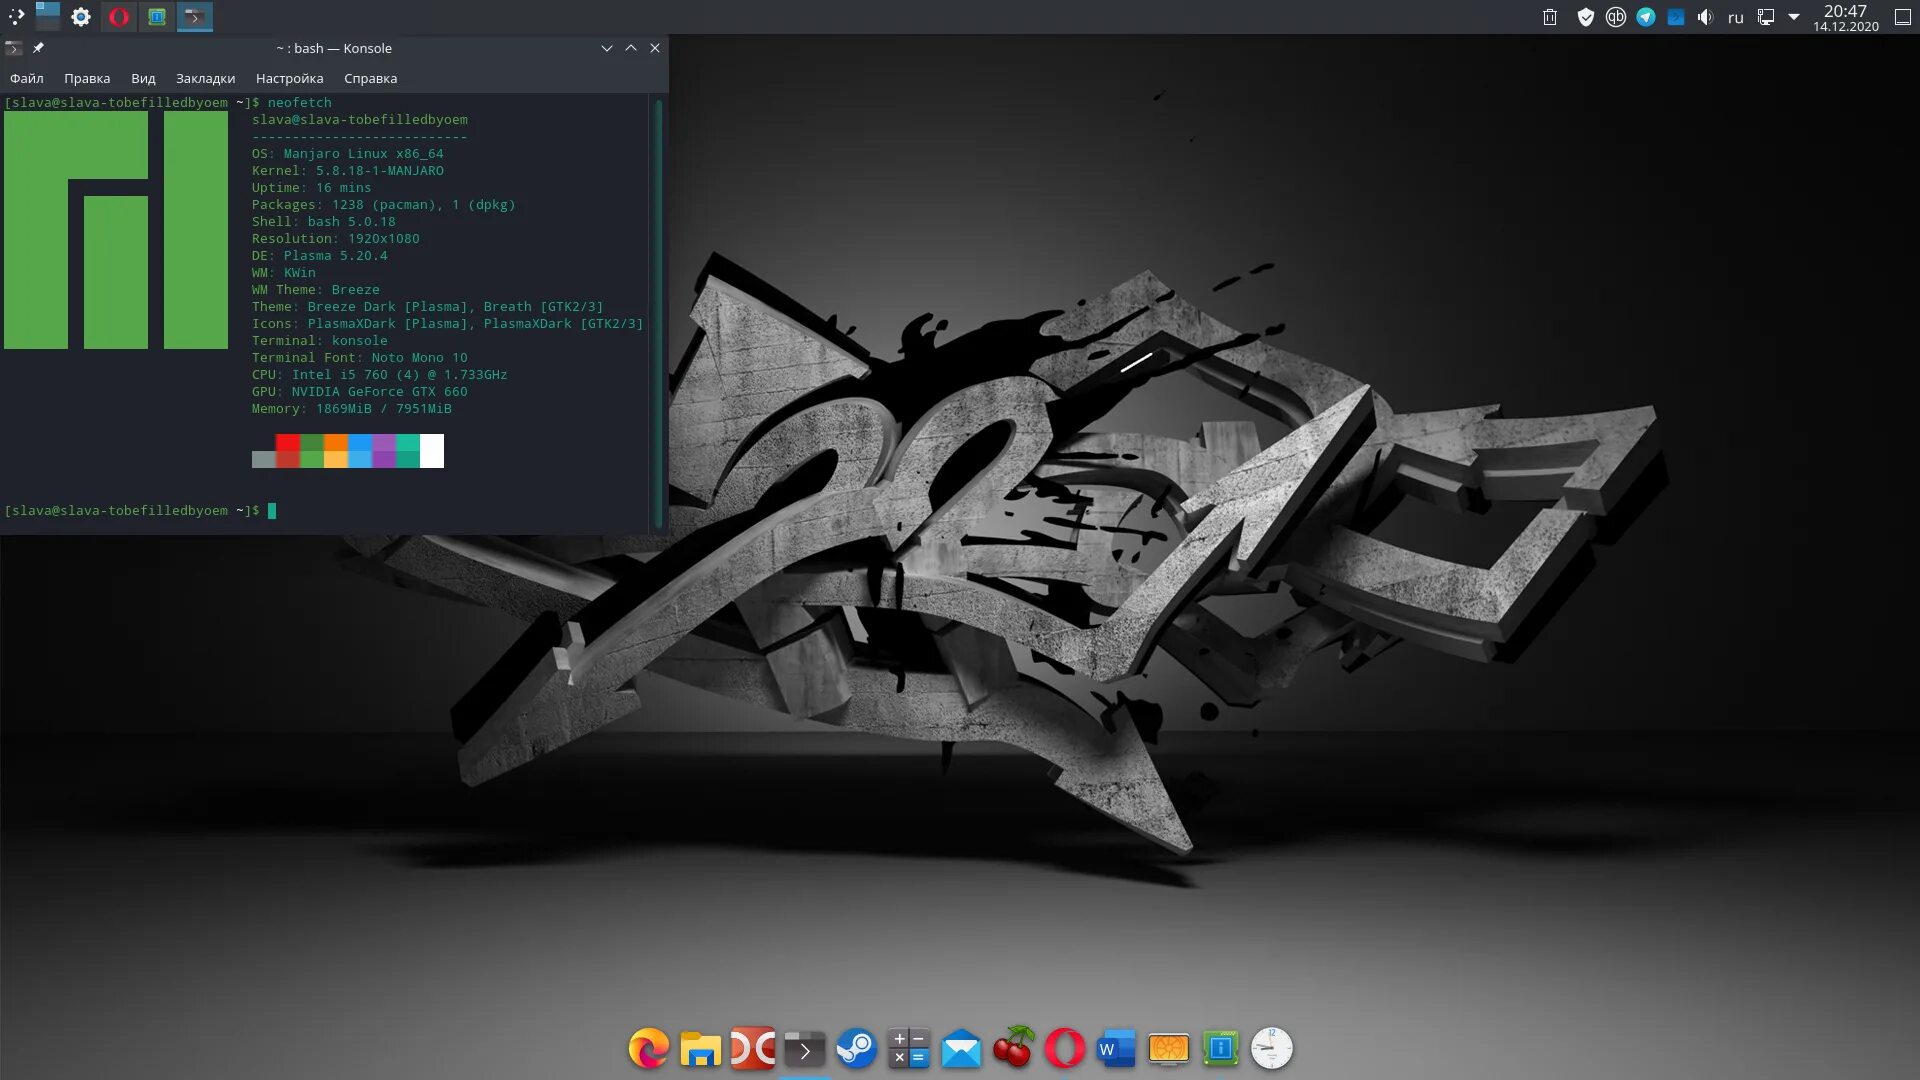
Task: Expand the hidden system tray arrow
Action: click(x=1794, y=17)
